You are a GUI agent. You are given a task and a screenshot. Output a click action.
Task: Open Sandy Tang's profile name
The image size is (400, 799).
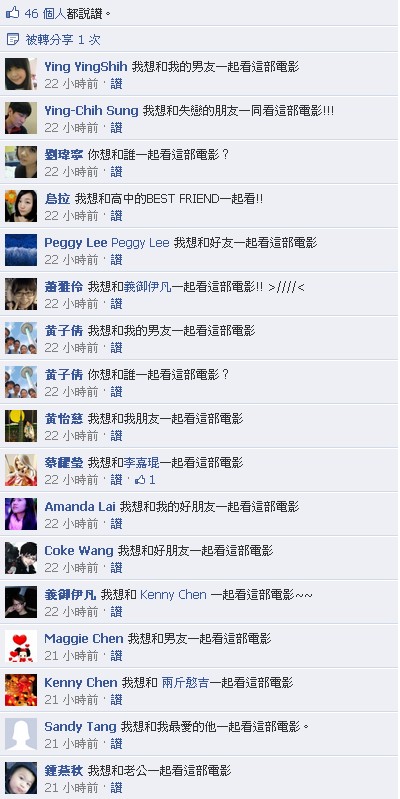click(81, 727)
